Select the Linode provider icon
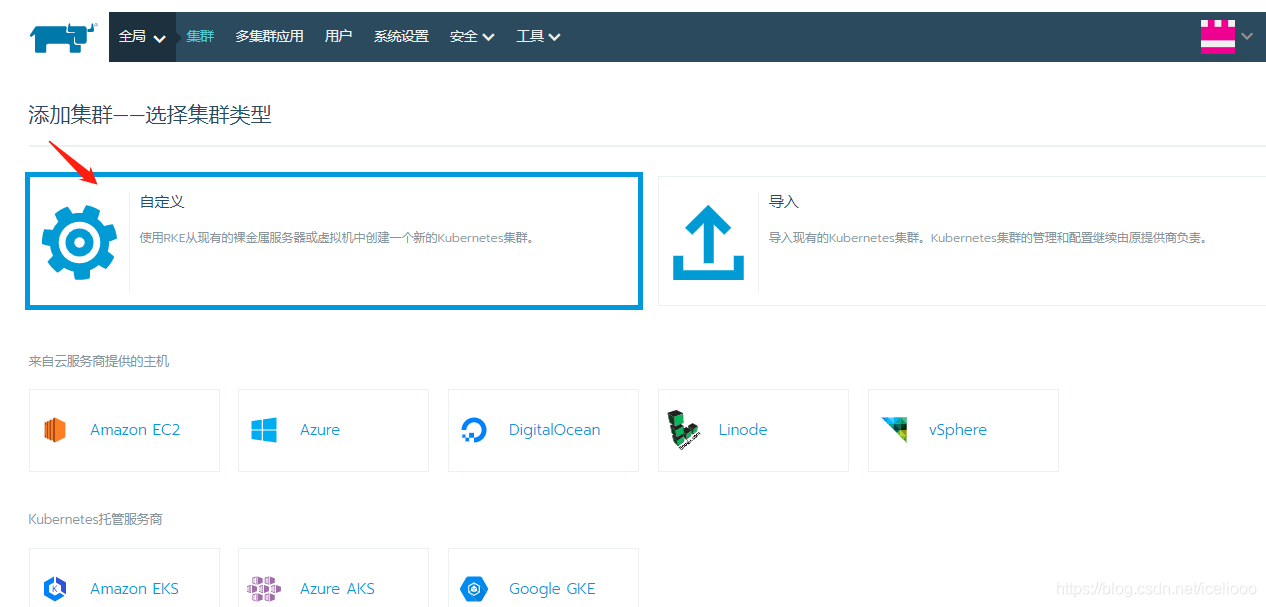Screen dimensions: 1266x607 point(684,429)
